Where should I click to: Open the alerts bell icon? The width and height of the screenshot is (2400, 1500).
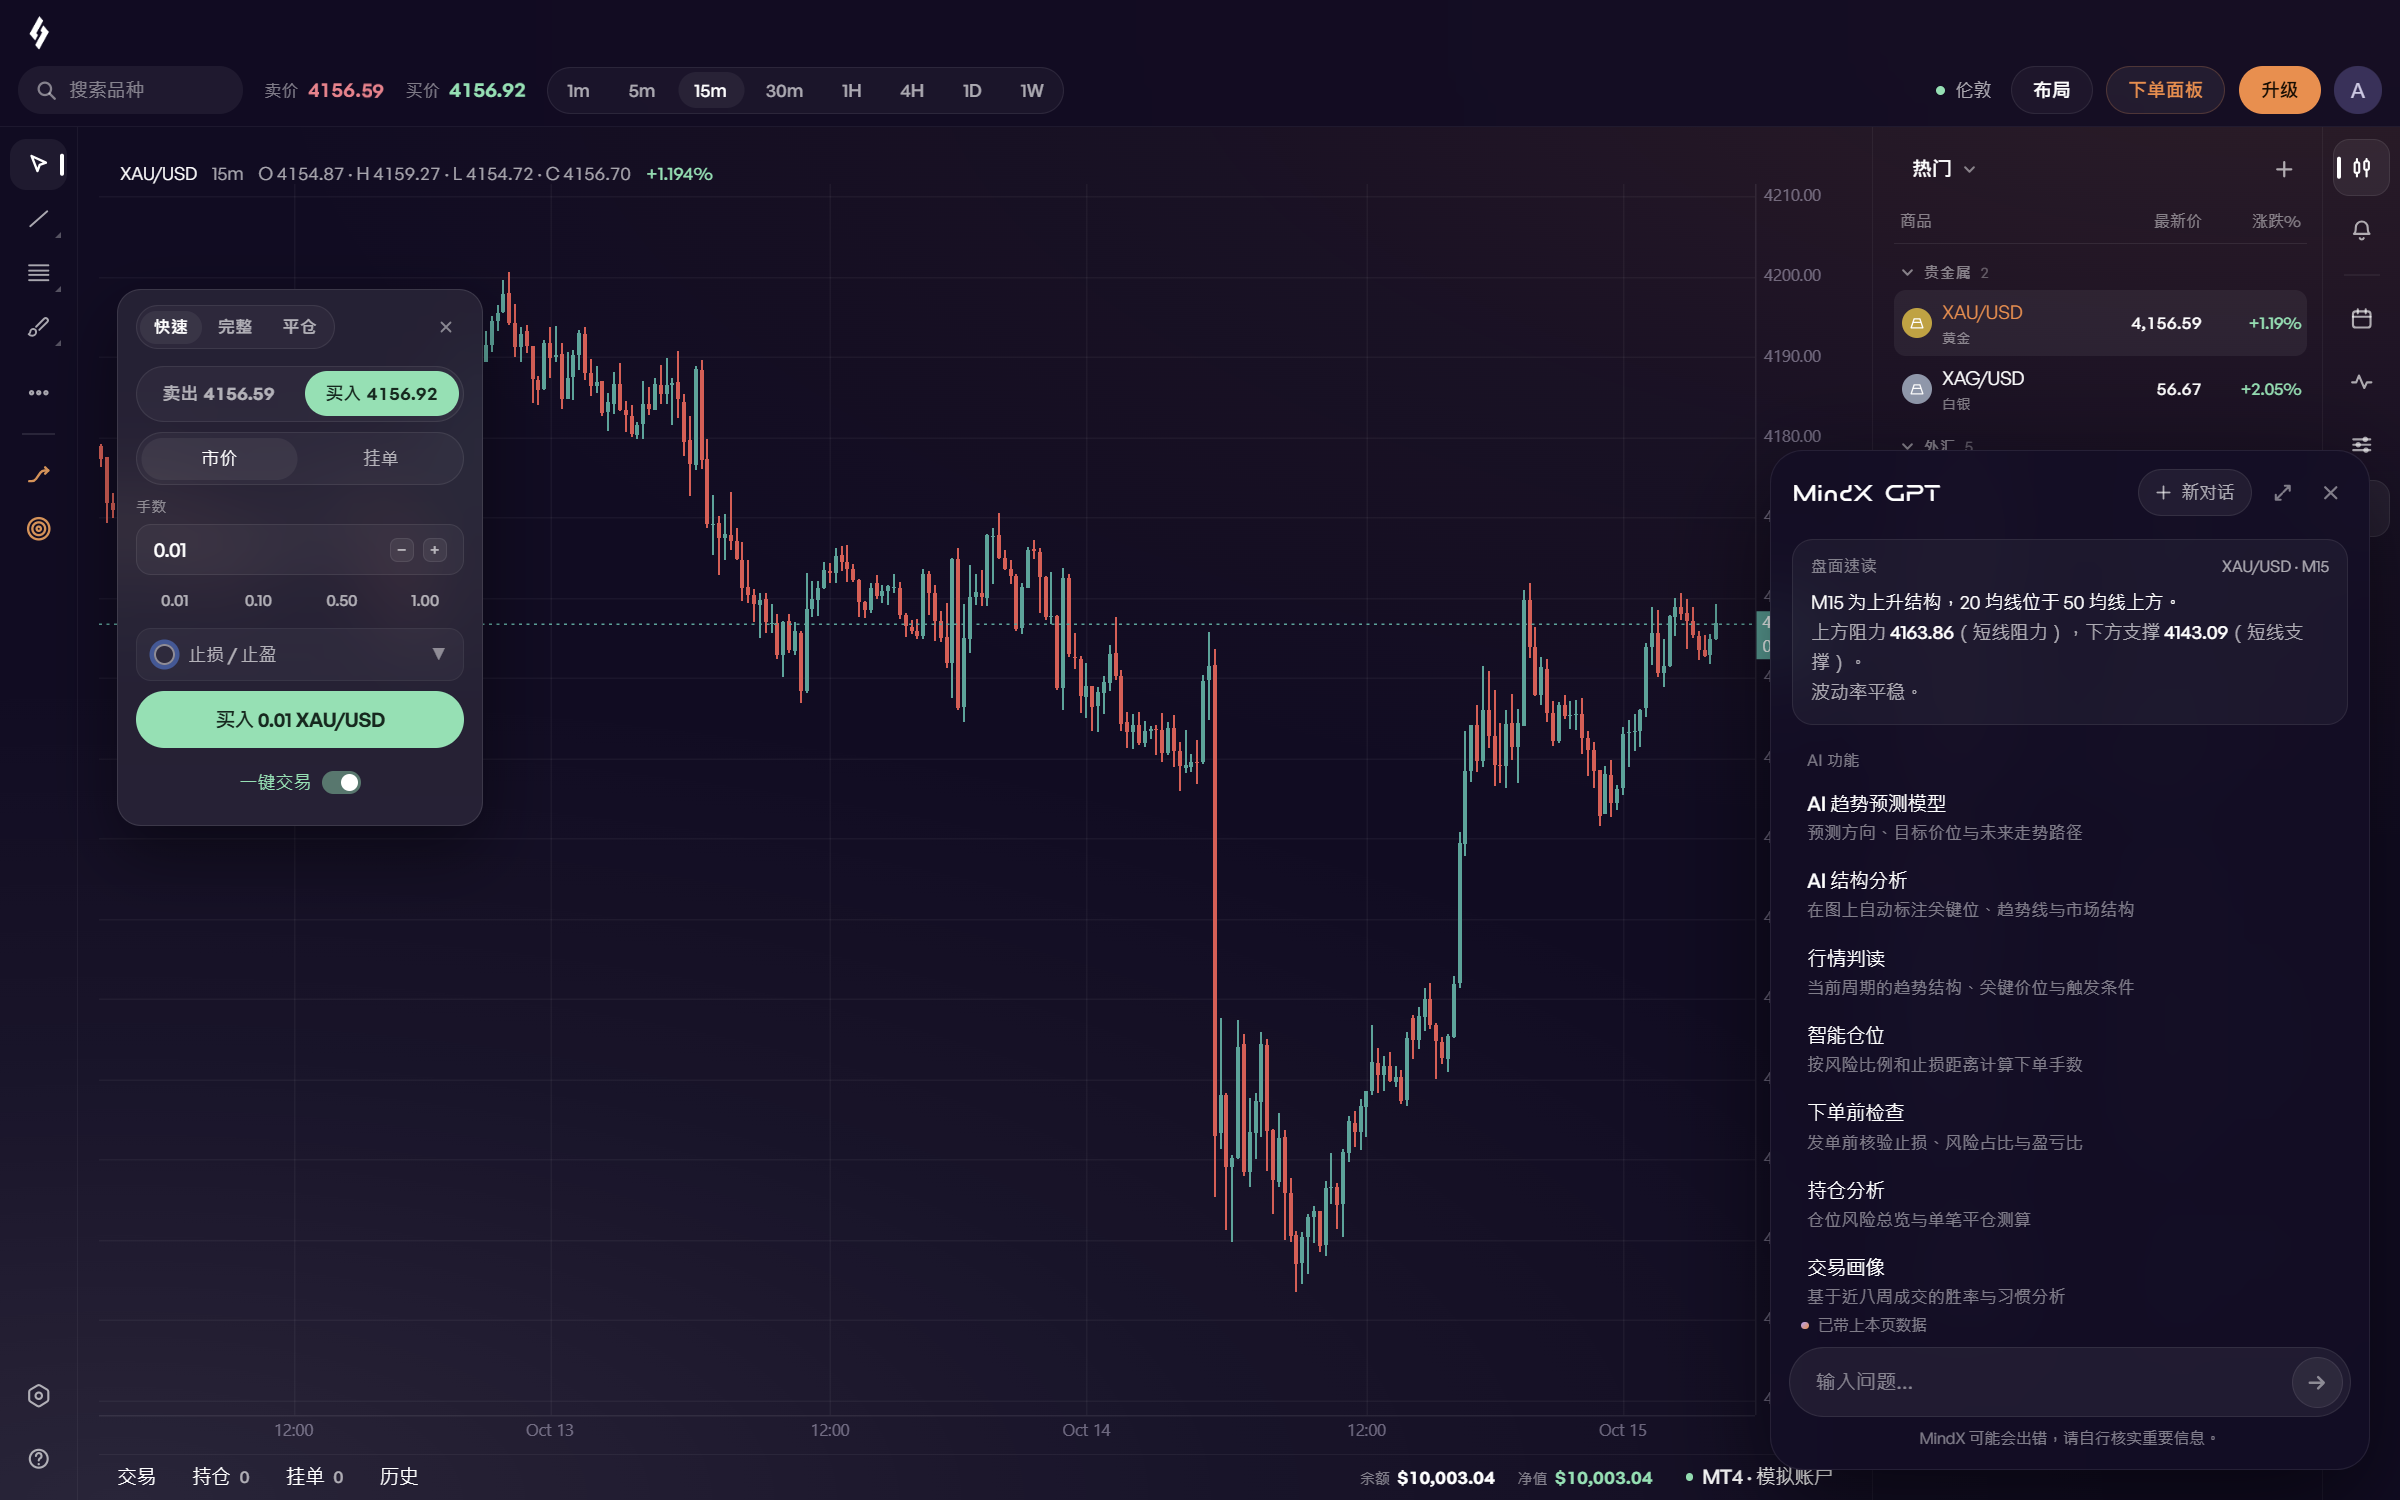click(2361, 230)
